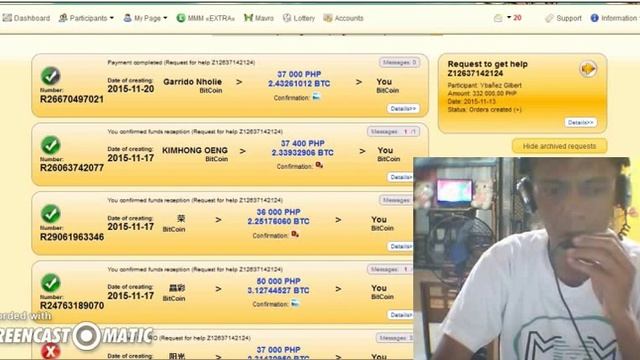The height and width of the screenshot is (360, 640).
Task: Click the Accounts icon
Action: pyautogui.click(x=328, y=18)
